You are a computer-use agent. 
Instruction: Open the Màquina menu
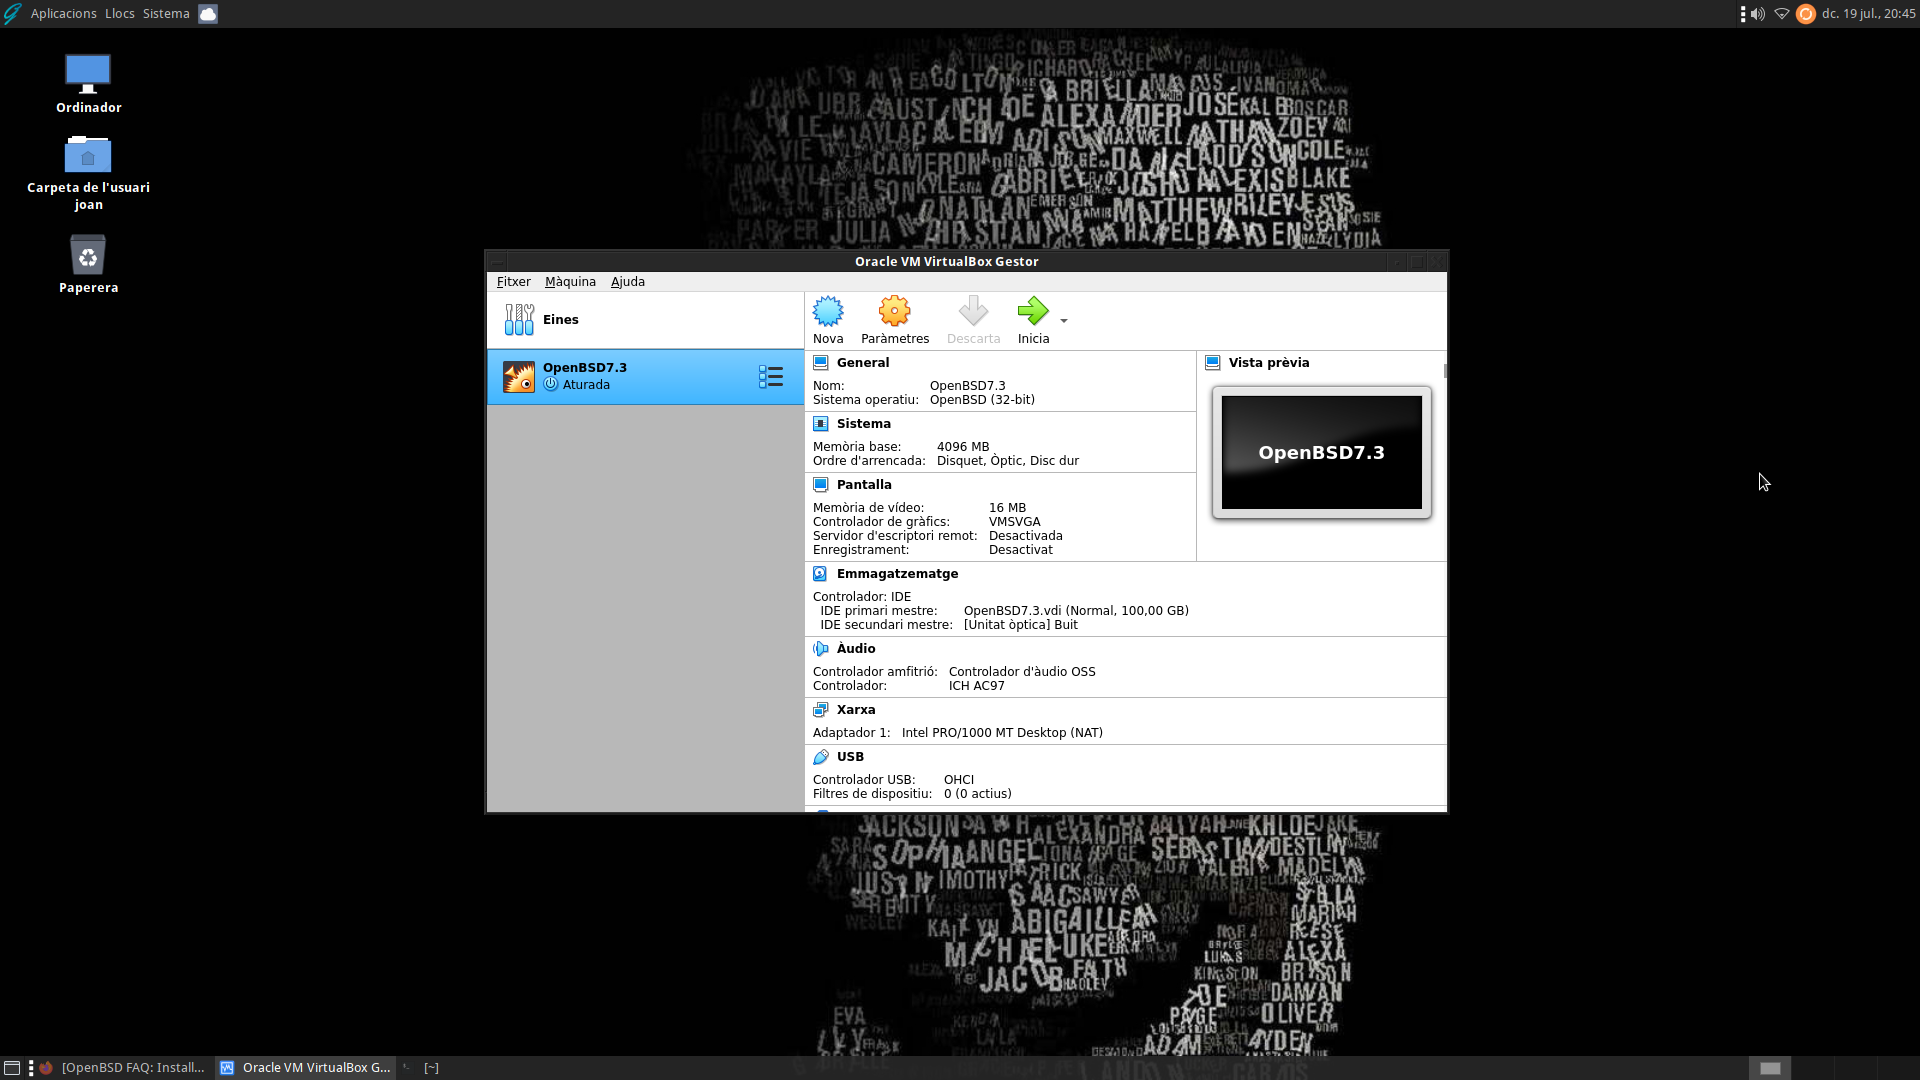click(x=570, y=282)
